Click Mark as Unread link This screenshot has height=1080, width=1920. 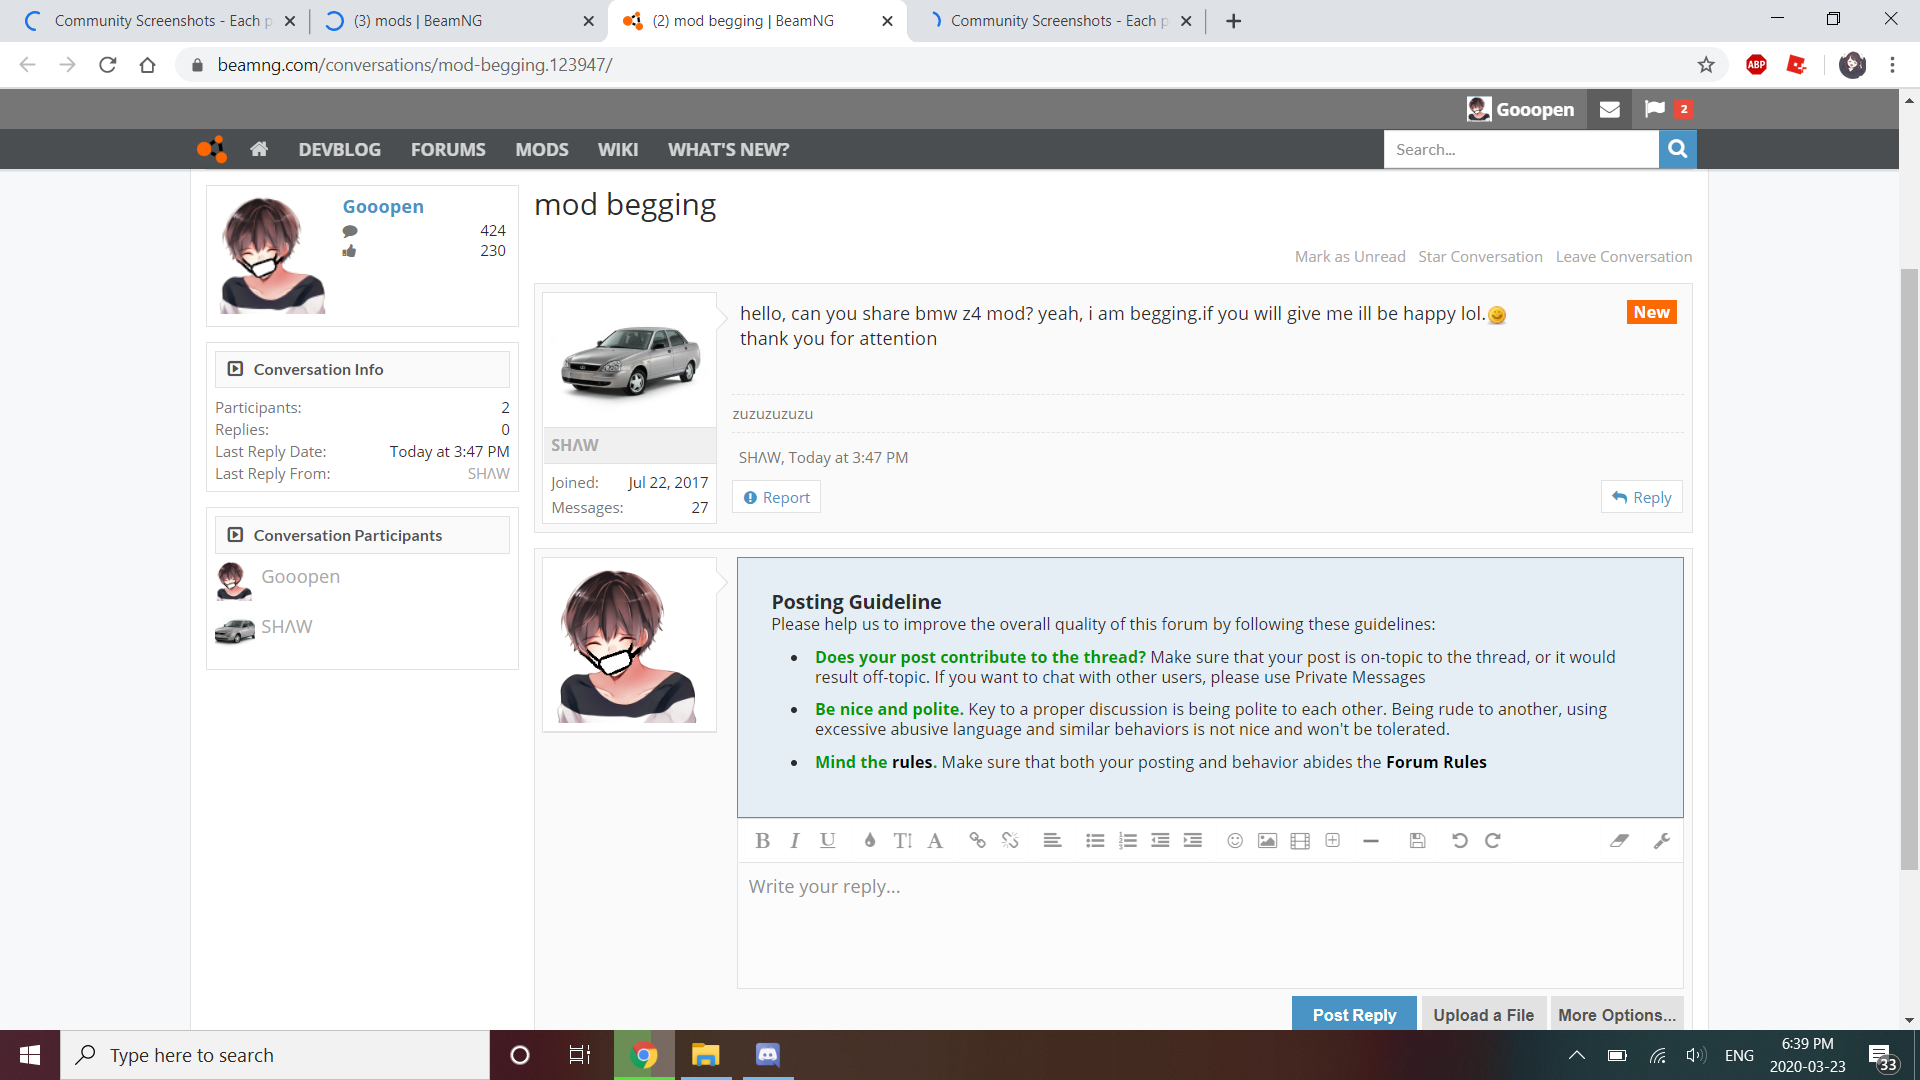1350,257
